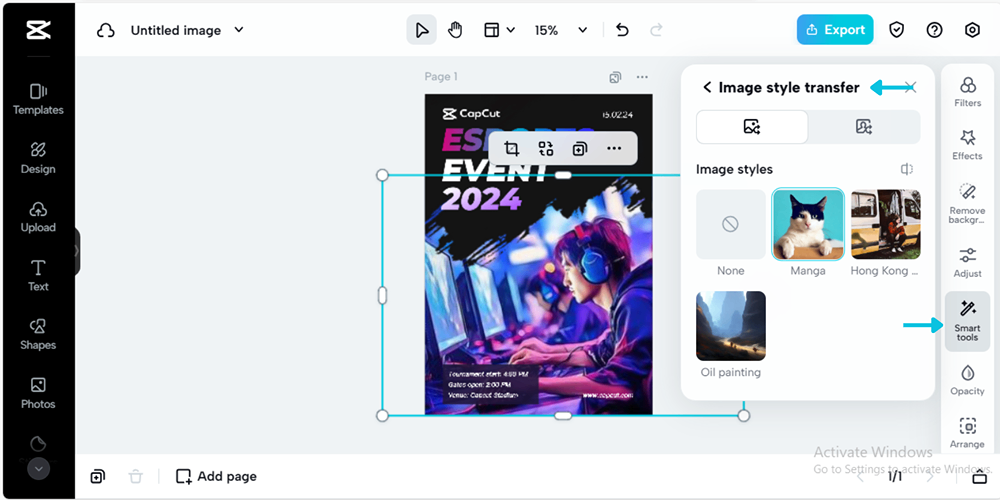The height and width of the screenshot is (500, 1000).
Task: Click the duplicate icon in floating toolbar
Action: pyautogui.click(x=579, y=149)
